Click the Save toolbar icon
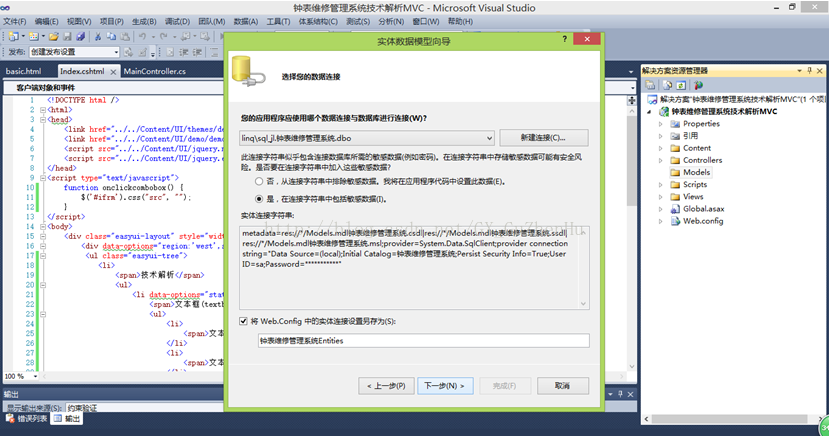 [67, 36]
